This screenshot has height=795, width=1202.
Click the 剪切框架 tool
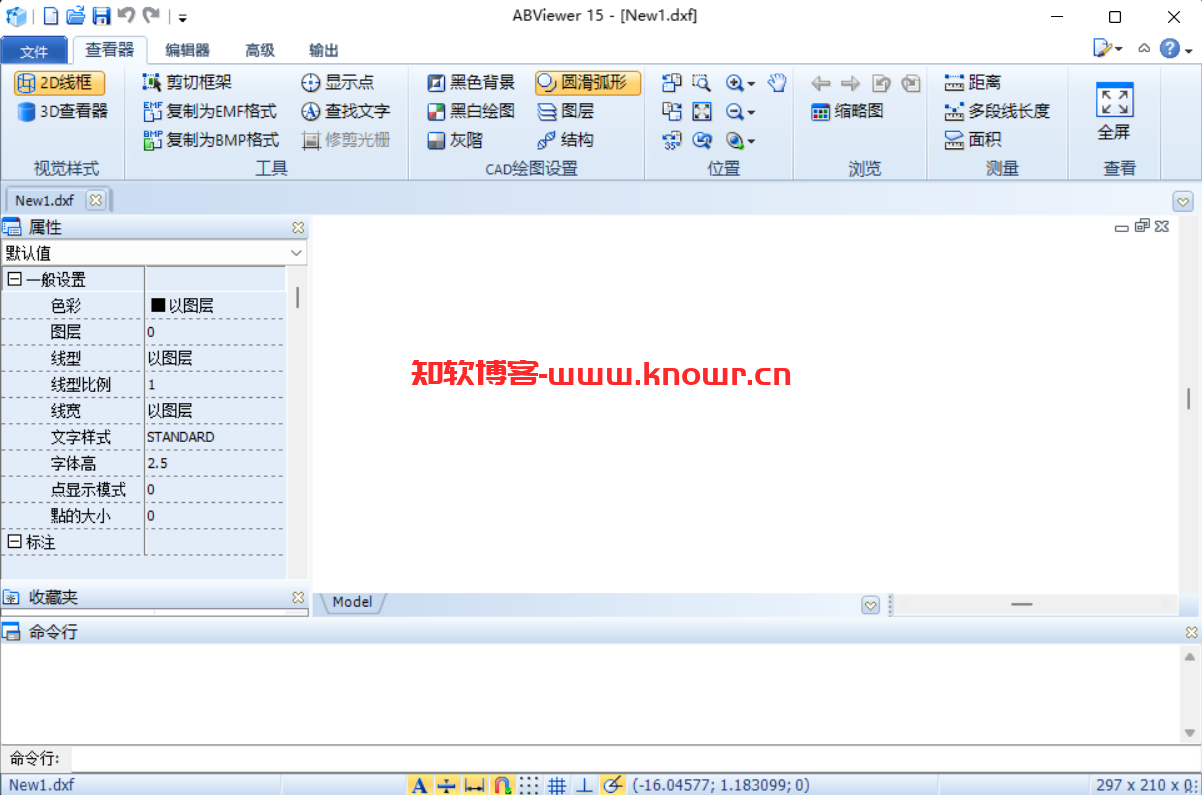point(188,83)
